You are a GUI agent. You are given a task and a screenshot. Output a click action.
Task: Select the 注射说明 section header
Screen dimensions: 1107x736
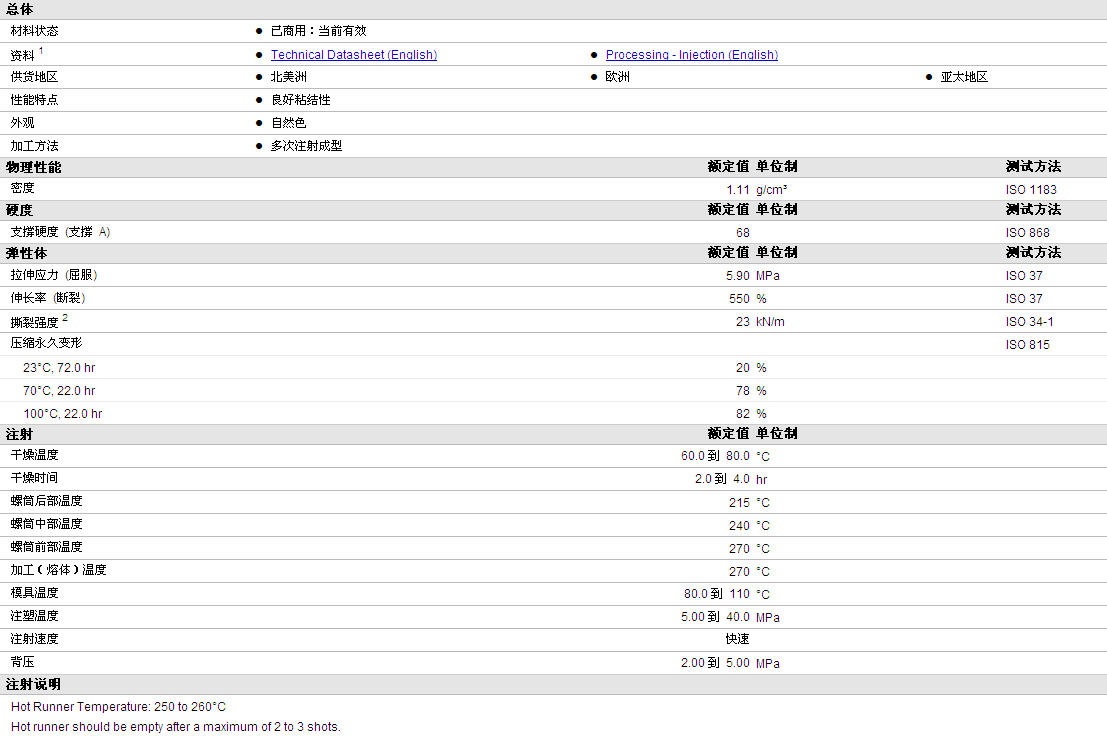33,684
